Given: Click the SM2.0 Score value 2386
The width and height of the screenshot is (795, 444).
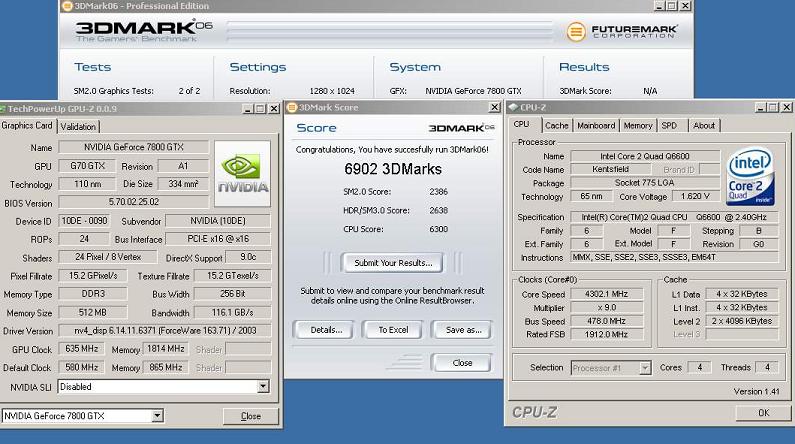Looking at the screenshot, I should click(438, 192).
